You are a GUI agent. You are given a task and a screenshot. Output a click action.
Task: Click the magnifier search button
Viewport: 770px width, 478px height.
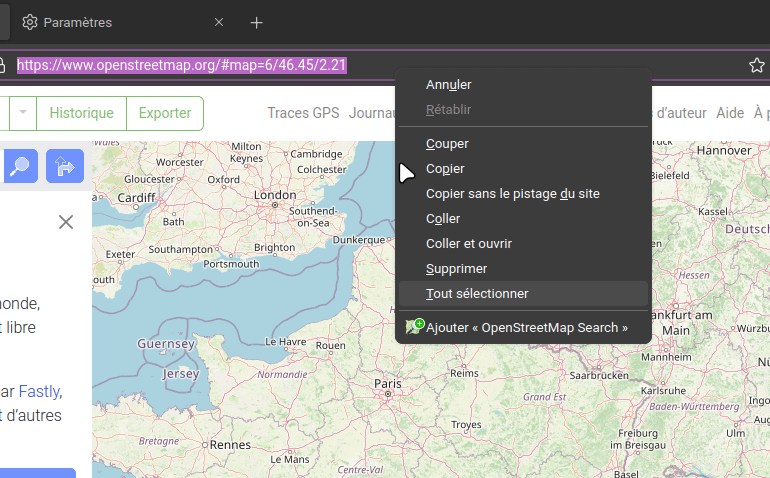[x=19, y=166]
